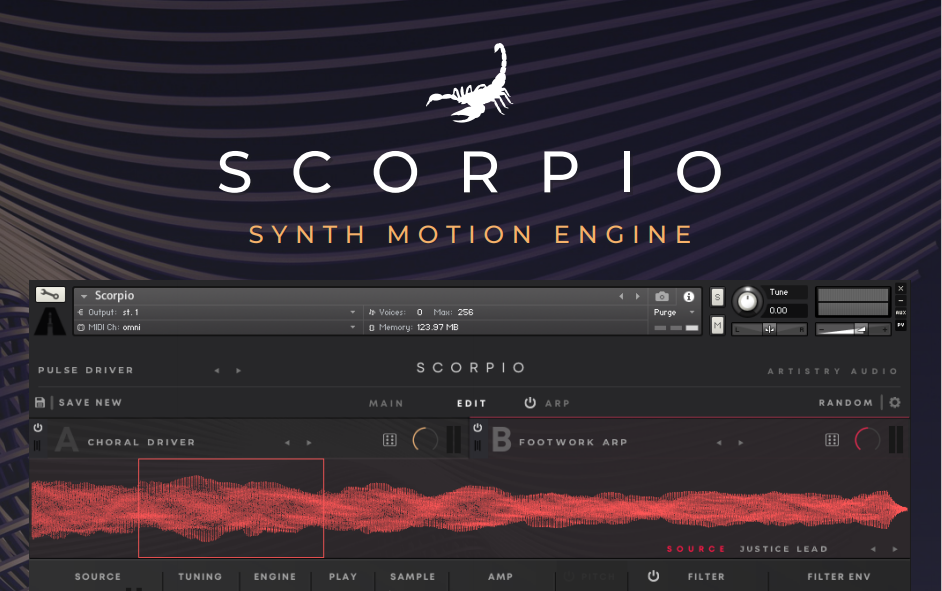
Task: Adjust layer A orange volume knob
Action: point(425,440)
